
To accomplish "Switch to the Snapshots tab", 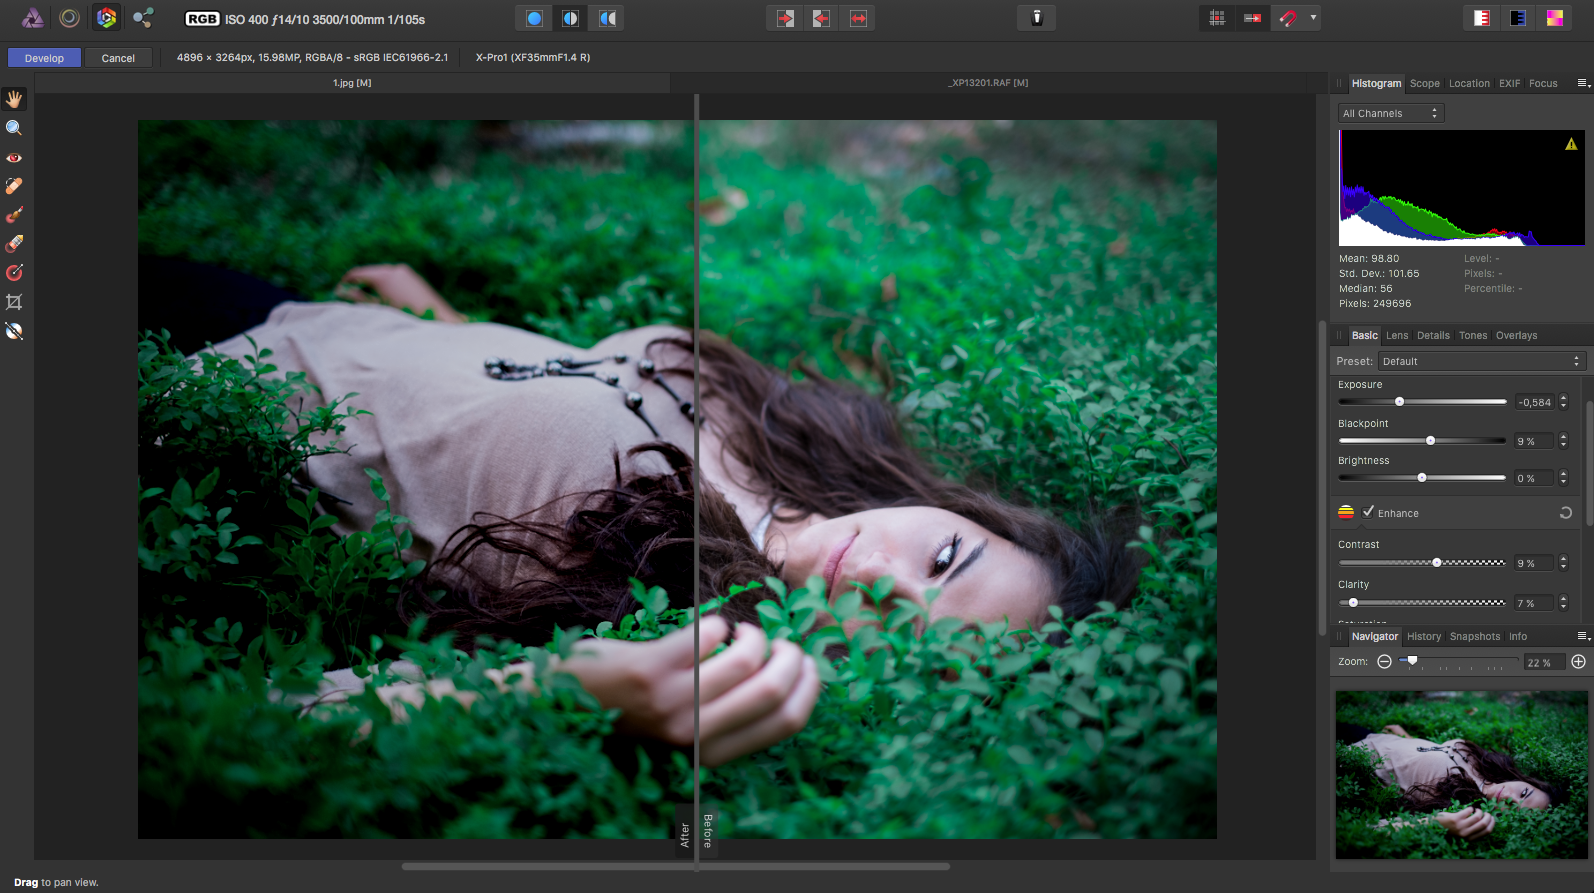I will [x=1475, y=637].
